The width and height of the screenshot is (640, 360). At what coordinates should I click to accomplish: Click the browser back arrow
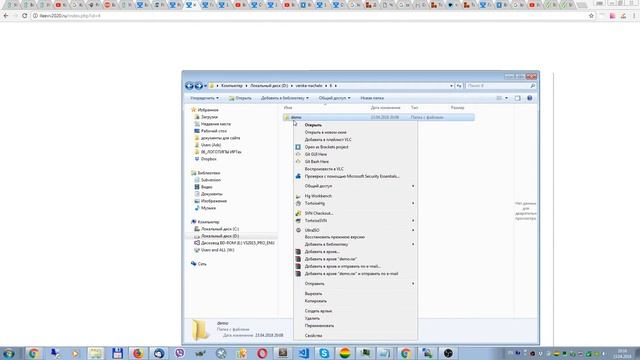6,16
